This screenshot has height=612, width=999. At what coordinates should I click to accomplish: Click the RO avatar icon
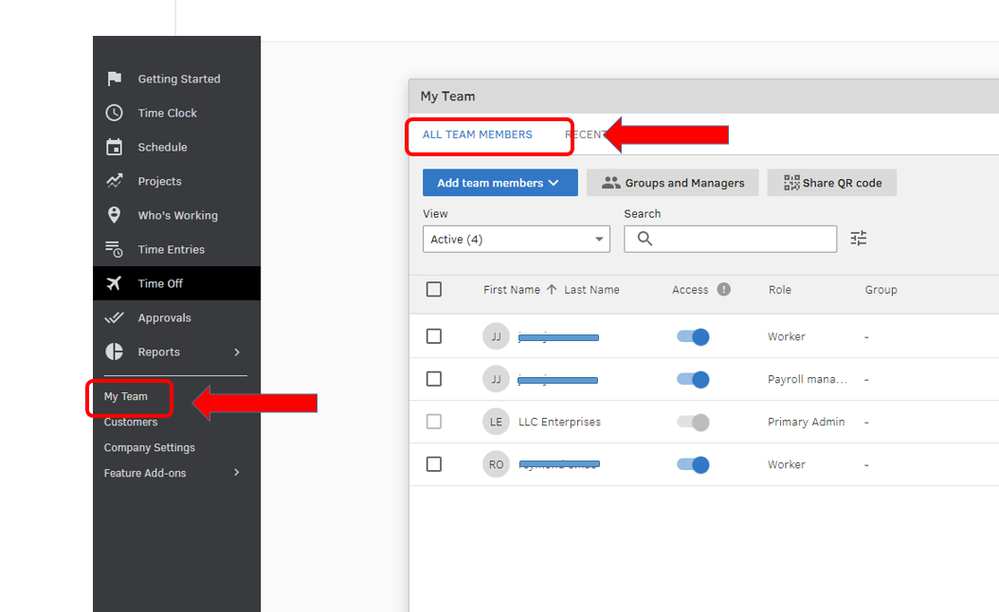[x=496, y=464]
